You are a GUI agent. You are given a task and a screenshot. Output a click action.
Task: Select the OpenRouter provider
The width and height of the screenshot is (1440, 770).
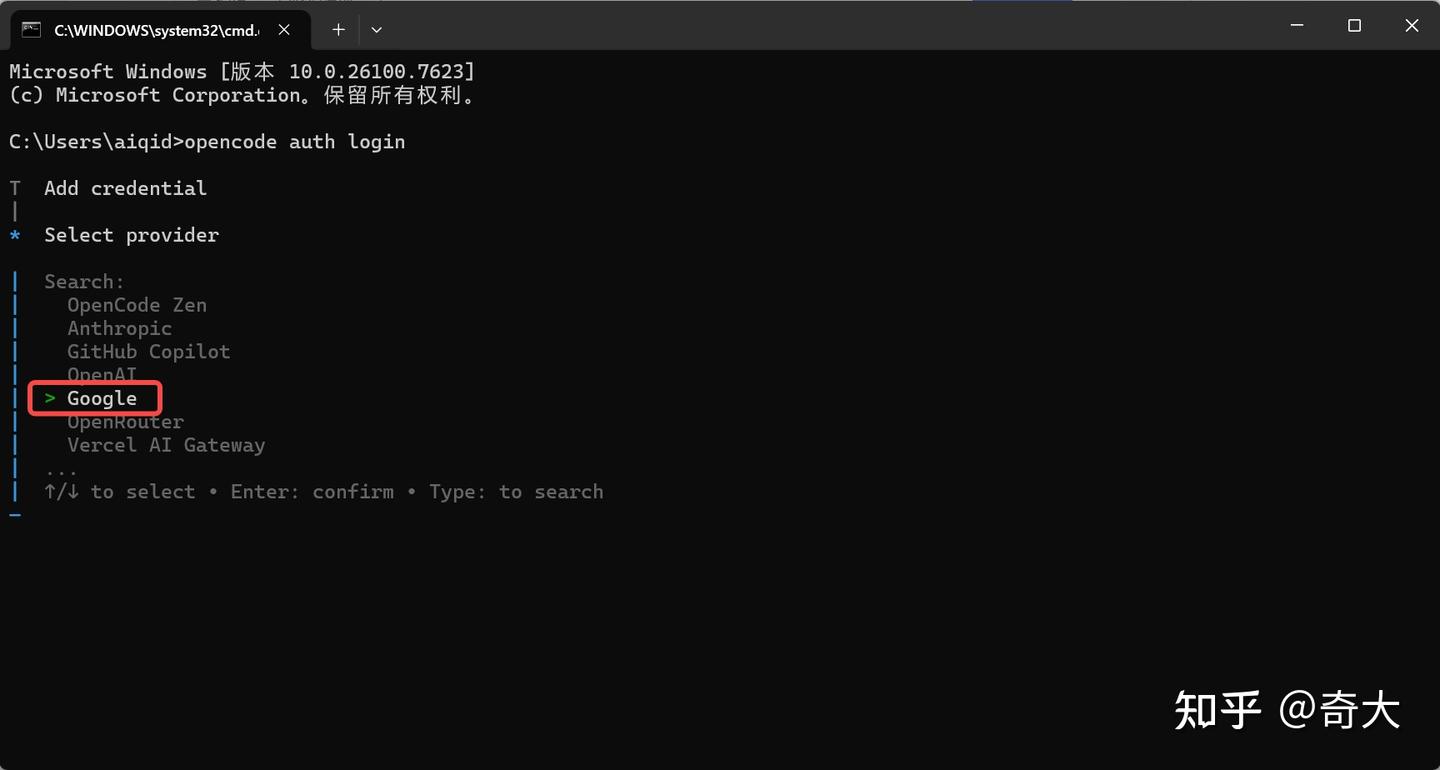pyautogui.click(x=125, y=421)
